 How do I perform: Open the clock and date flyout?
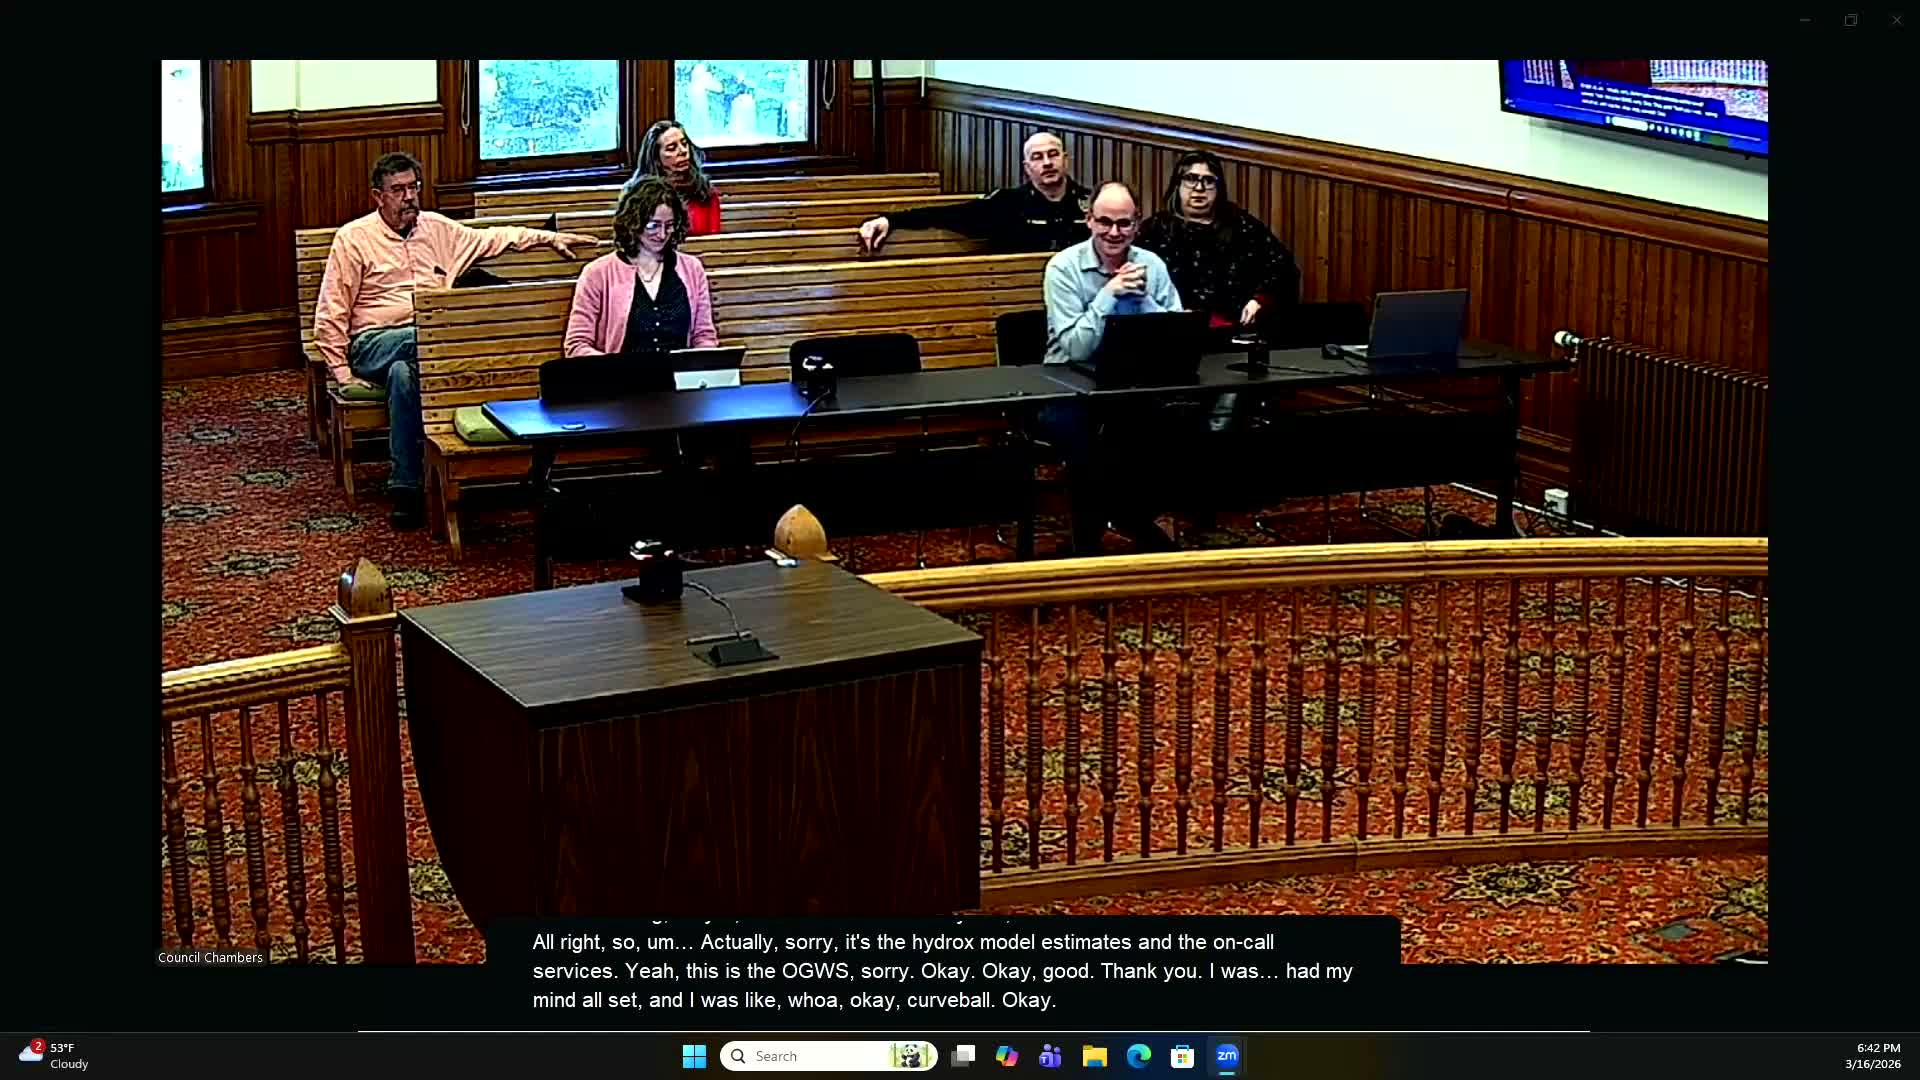pos(1872,1056)
